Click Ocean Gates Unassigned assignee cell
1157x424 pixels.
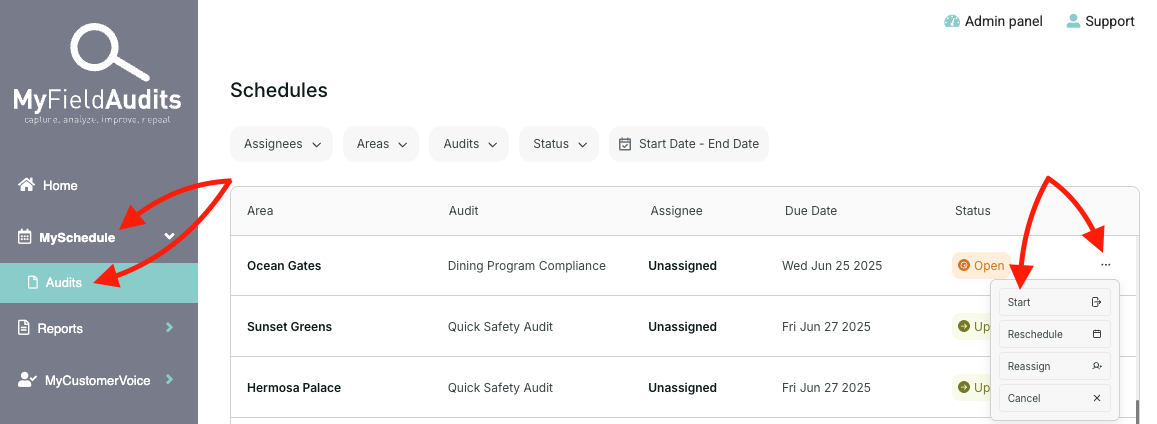coord(683,265)
